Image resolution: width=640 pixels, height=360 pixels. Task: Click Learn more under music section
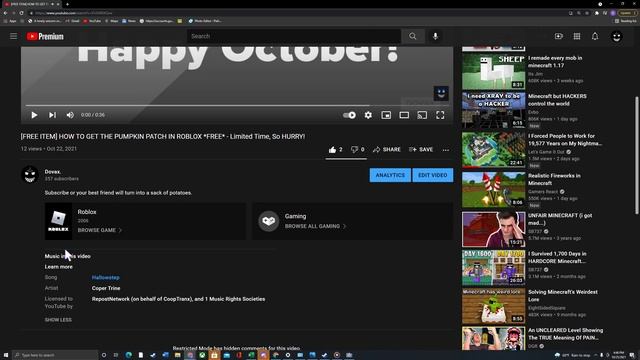[x=58, y=267]
